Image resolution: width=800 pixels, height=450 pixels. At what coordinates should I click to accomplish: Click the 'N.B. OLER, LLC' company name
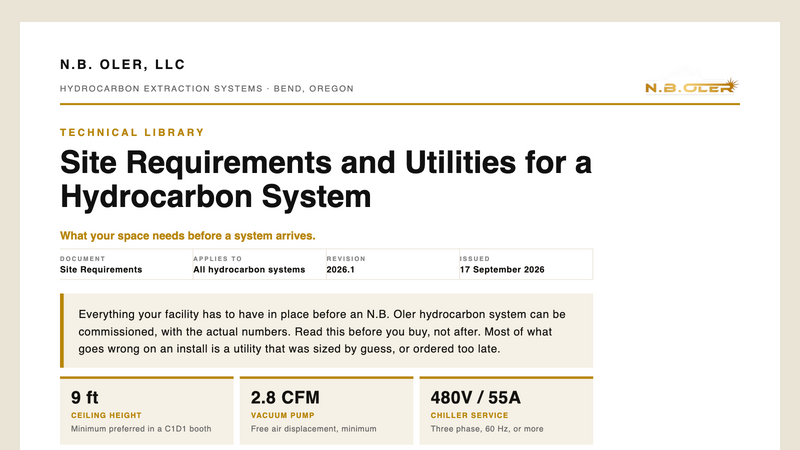tap(122, 65)
